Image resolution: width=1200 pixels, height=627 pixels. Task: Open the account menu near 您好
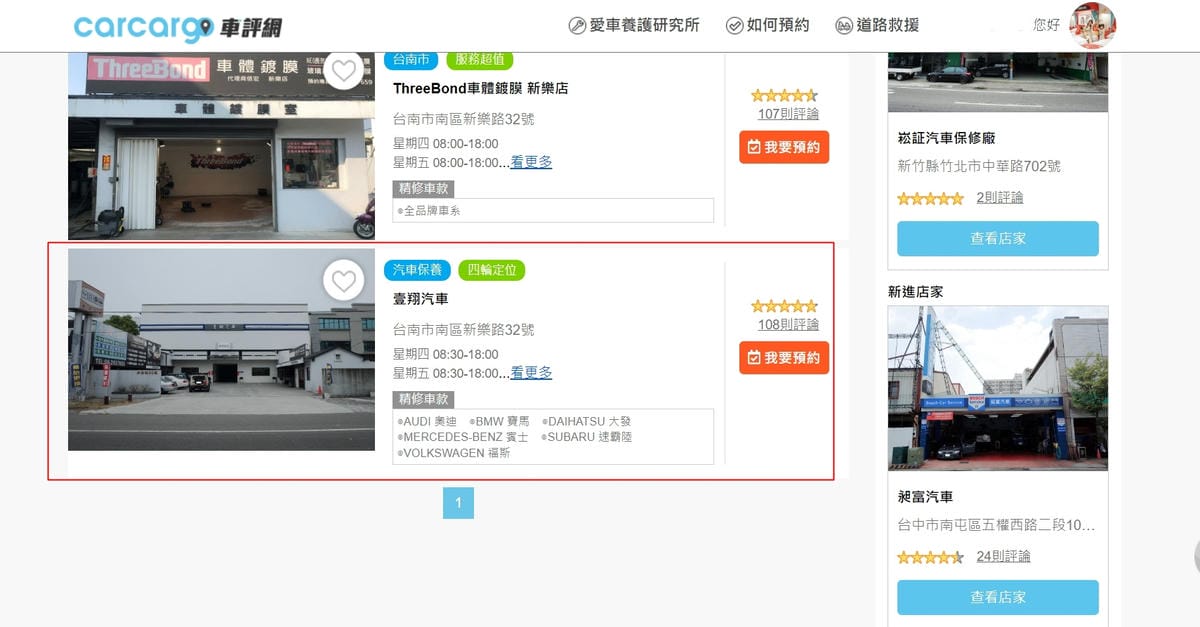point(1045,26)
